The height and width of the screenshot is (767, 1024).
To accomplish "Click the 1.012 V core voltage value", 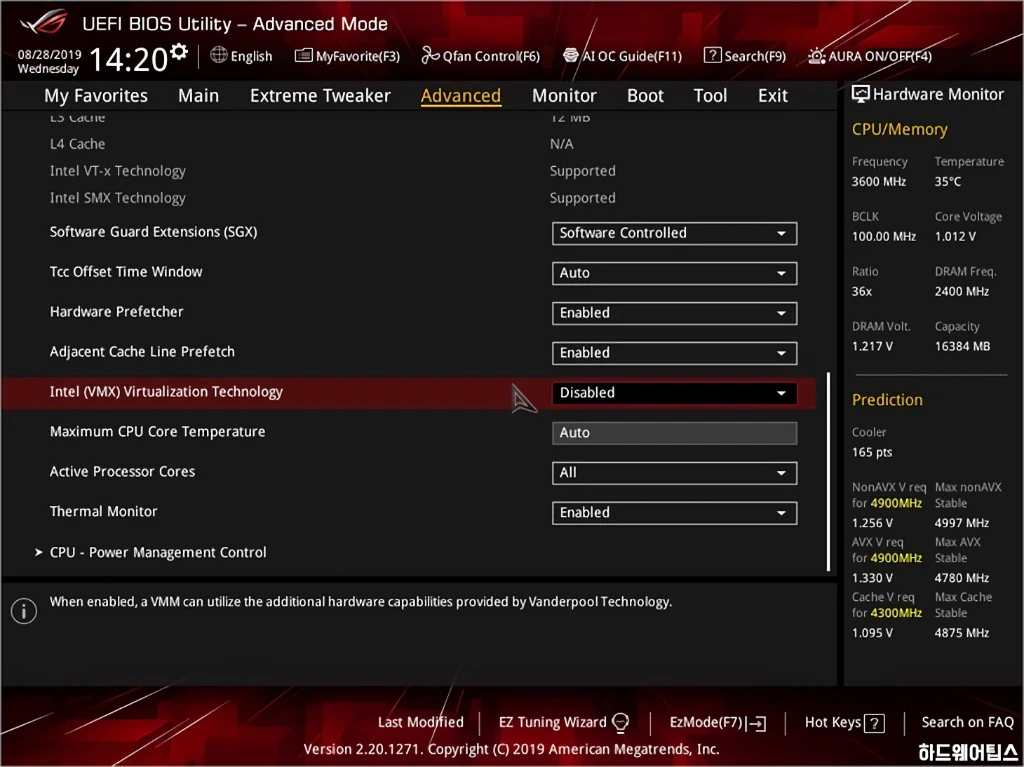I will coord(955,237).
